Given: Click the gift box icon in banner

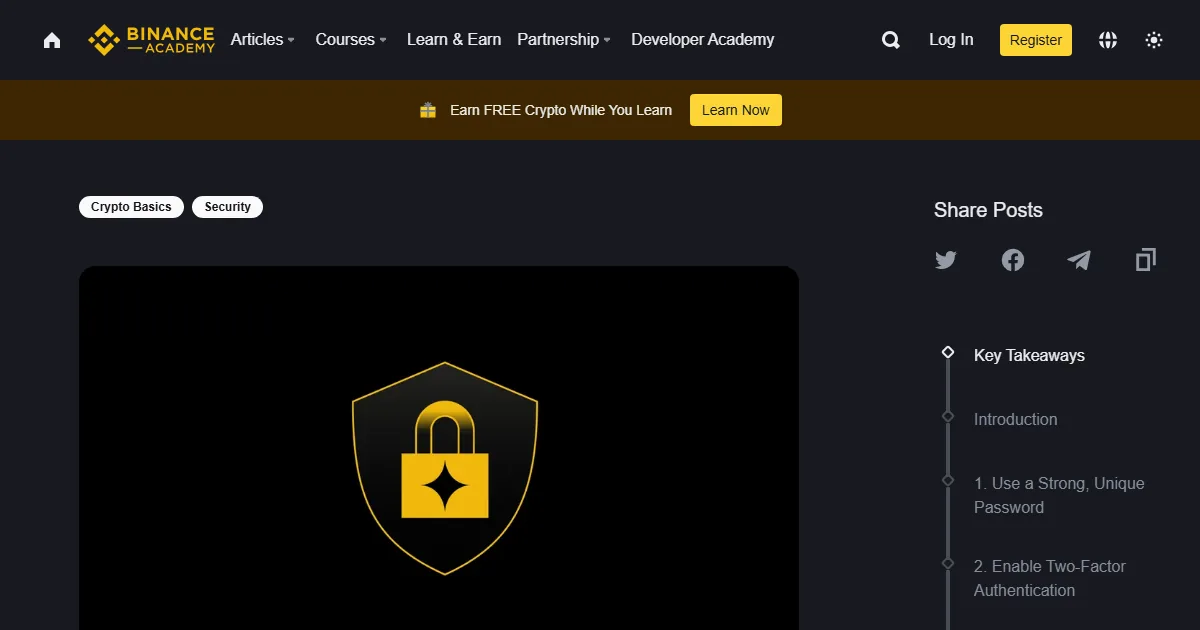Looking at the screenshot, I should point(428,110).
